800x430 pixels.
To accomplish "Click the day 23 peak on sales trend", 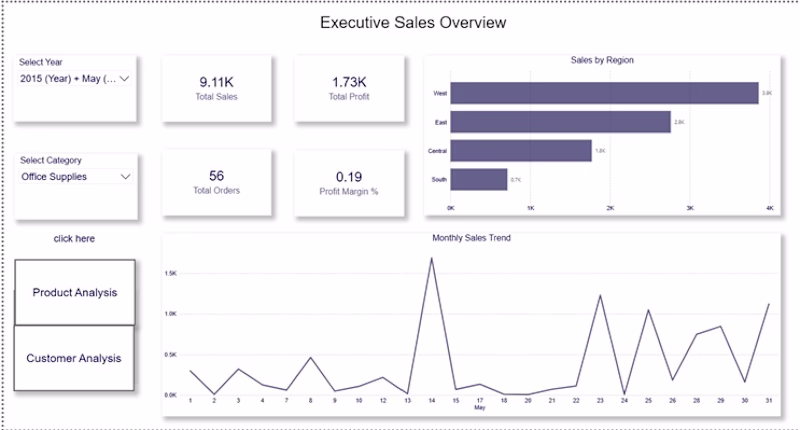I will point(600,296).
